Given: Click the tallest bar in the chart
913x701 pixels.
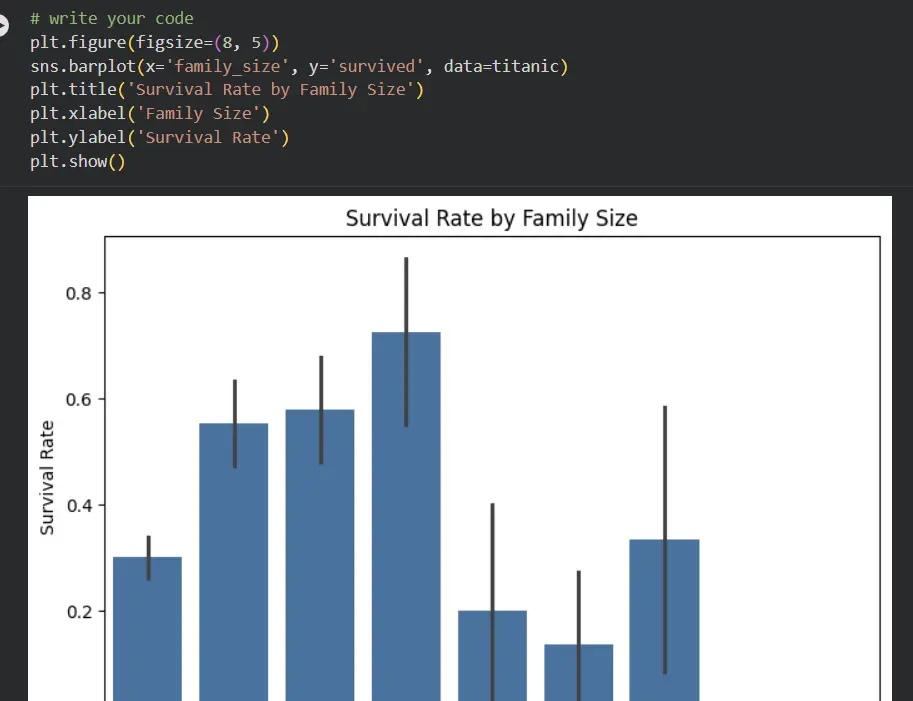Looking at the screenshot, I should [x=406, y=516].
